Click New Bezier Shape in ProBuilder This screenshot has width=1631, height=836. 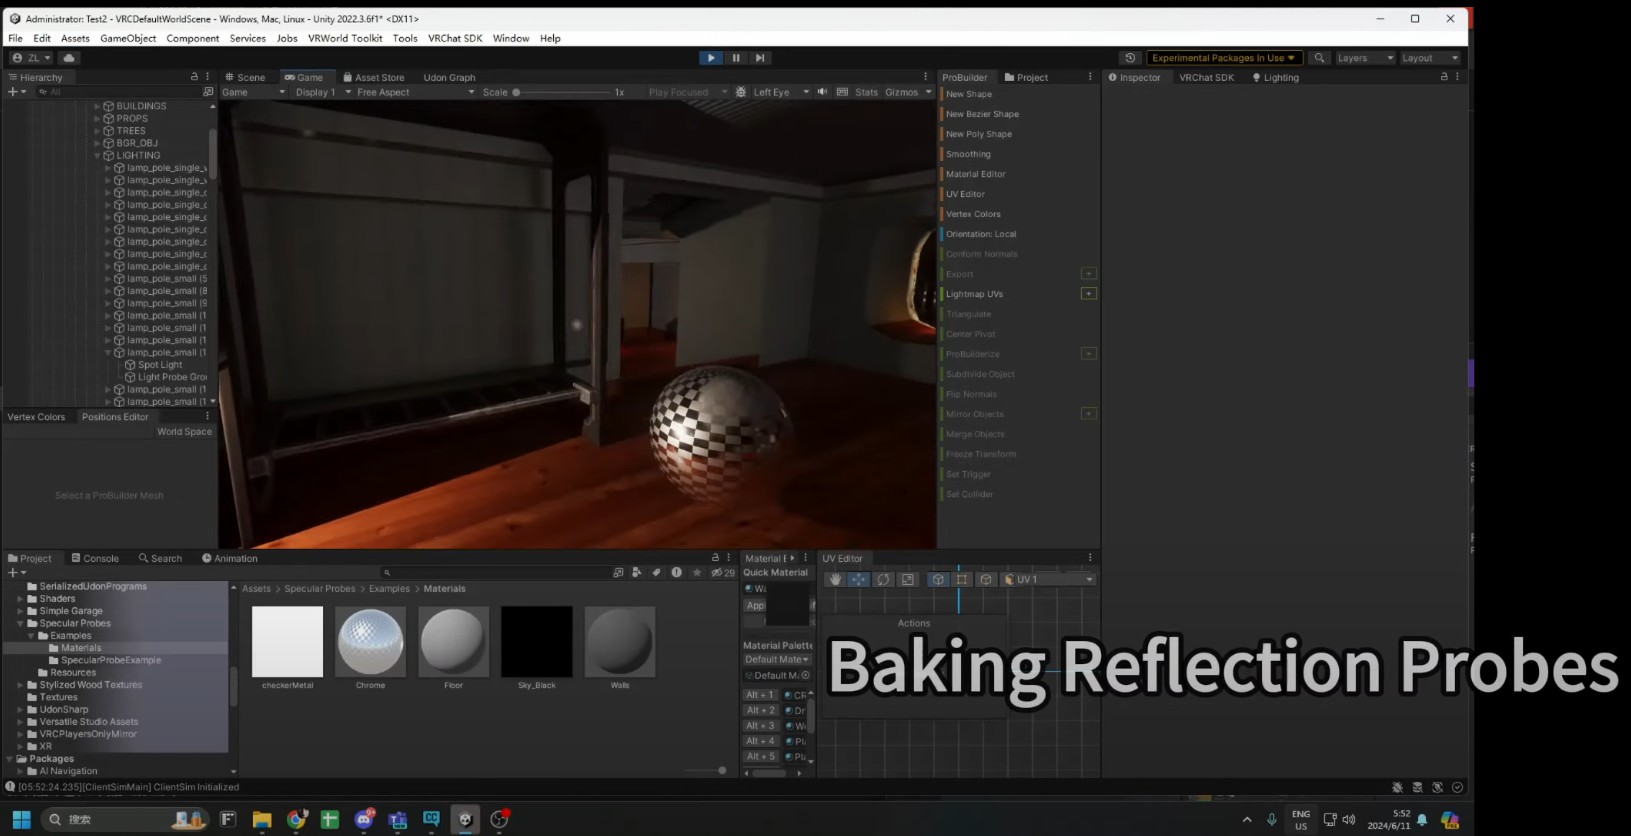(982, 114)
